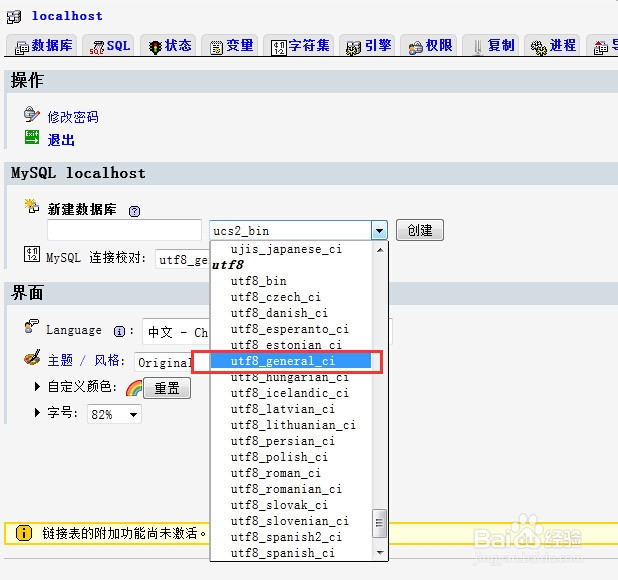Open the Original theme dropdown
The image size is (618, 580).
point(163,362)
